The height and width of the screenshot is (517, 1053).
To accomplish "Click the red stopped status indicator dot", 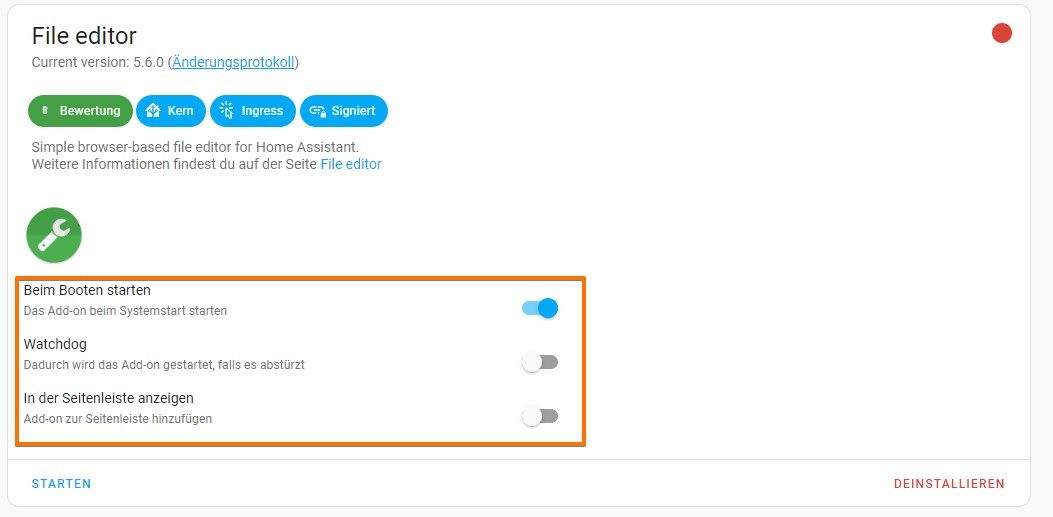I will tap(1001, 33).
